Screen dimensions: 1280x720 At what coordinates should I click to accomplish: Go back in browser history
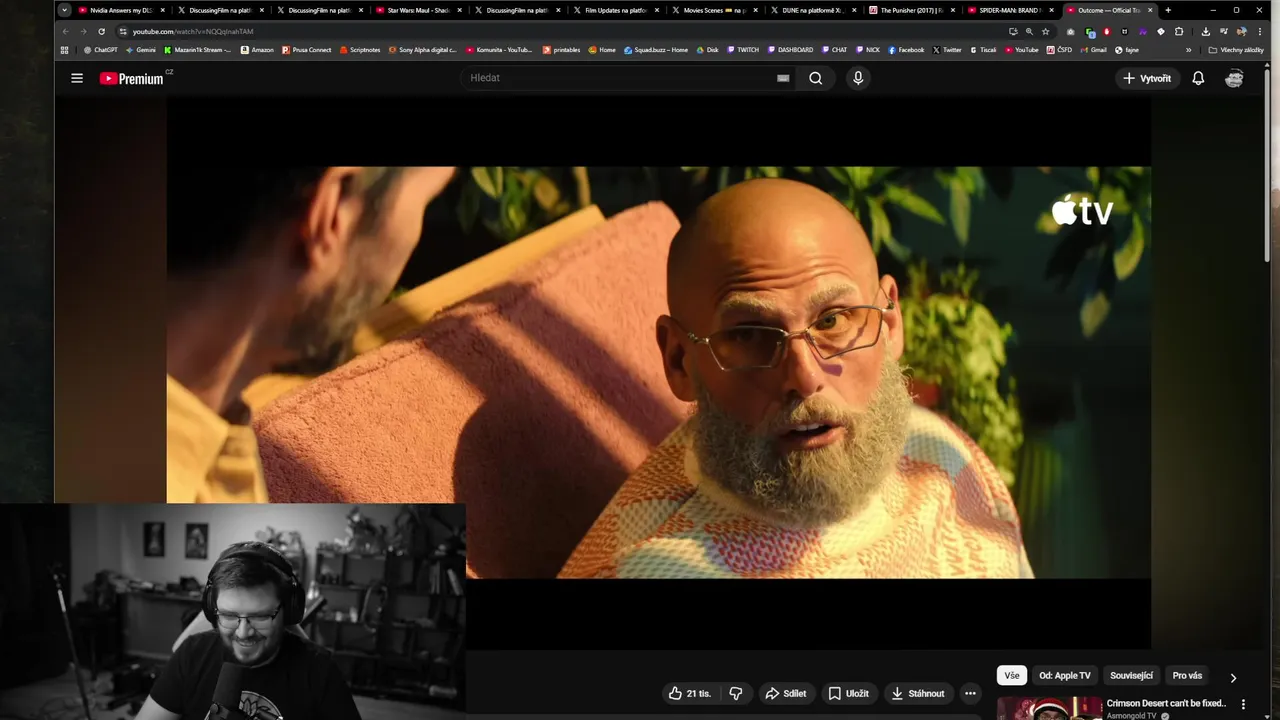pyautogui.click(x=65, y=31)
